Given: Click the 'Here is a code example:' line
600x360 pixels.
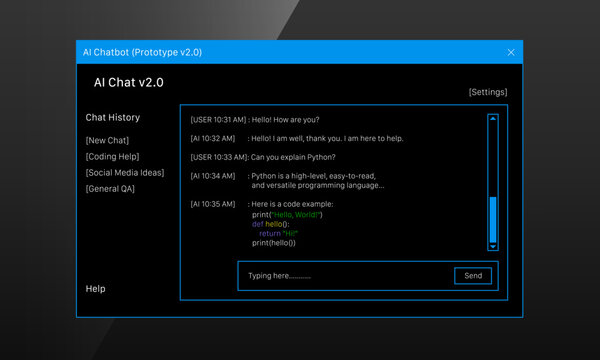Looking at the screenshot, I should tap(292, 204).
